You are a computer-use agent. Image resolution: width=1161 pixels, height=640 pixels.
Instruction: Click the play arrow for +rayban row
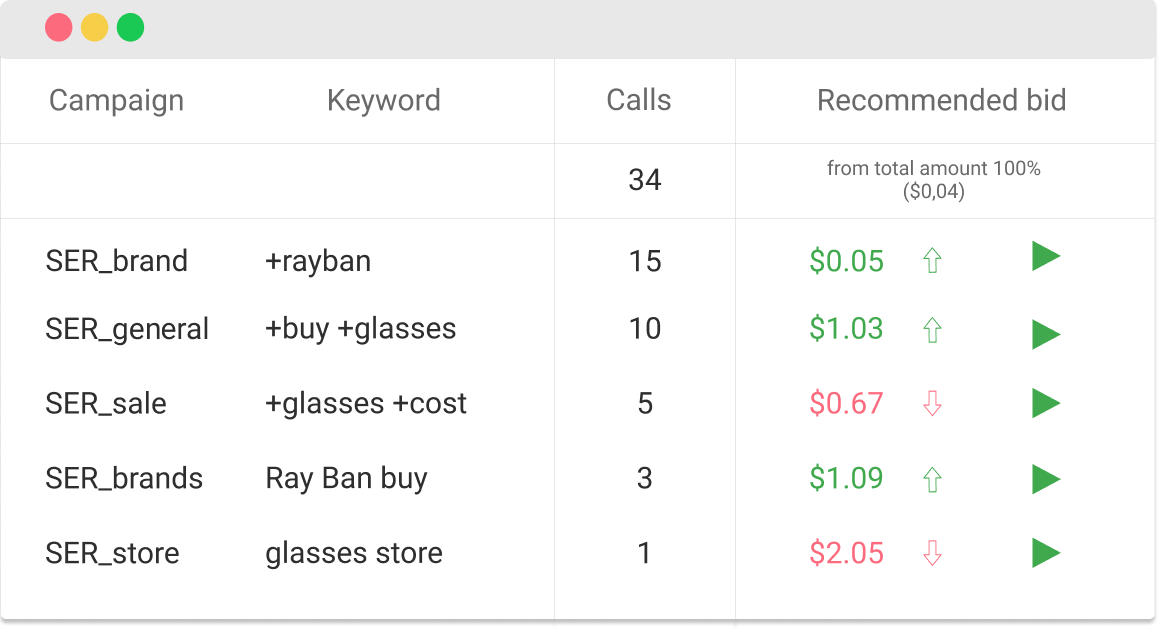tap(1045, 256)
